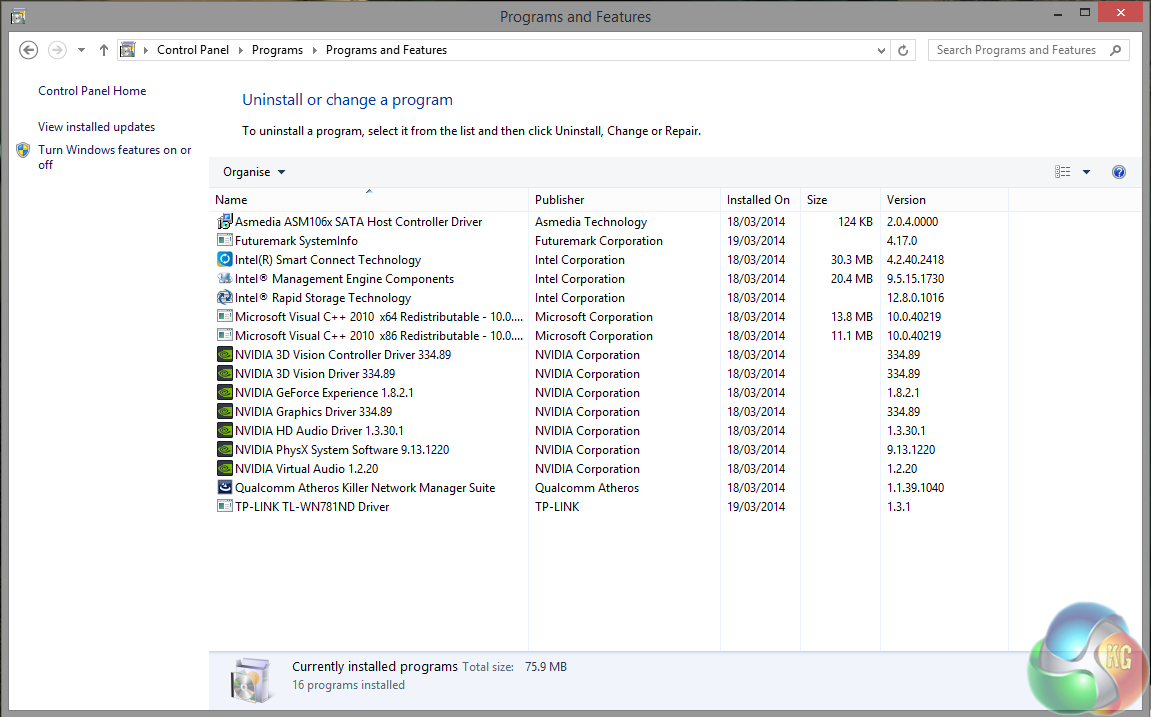Viewport: 1151px width, 717px height.
Task: Click the Futuremark Corporation publisher cell
Action: (x=598, y=241)
